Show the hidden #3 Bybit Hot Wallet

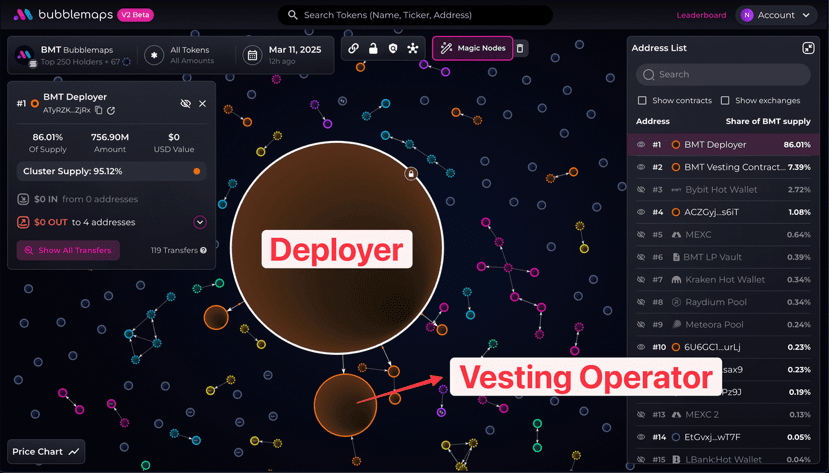641,190
